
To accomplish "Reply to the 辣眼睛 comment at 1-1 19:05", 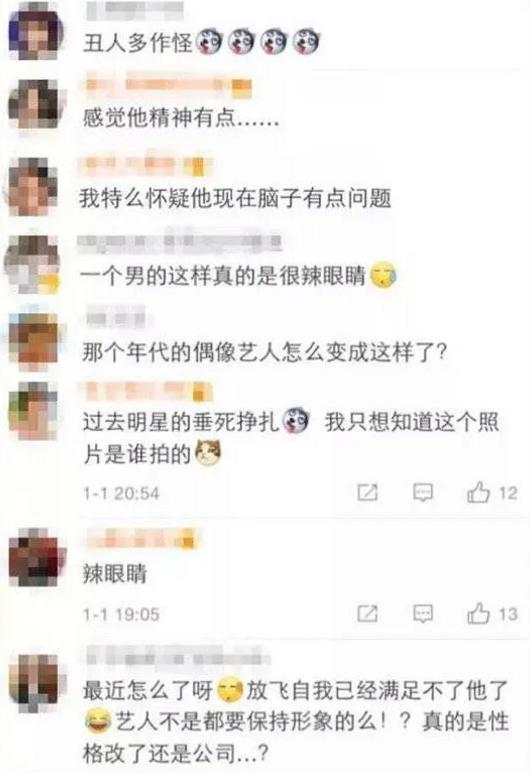I will click(423, 614).
